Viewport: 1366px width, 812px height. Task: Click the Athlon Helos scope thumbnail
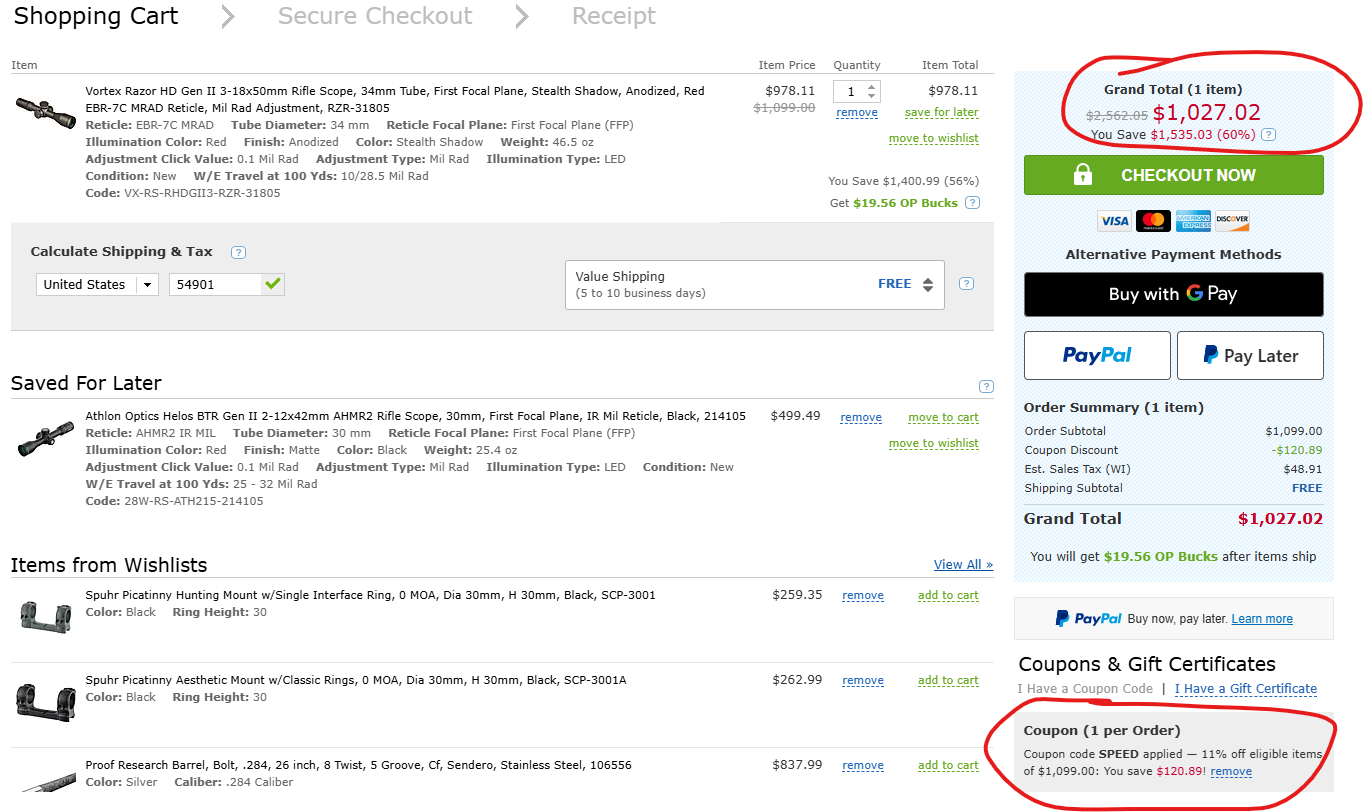coord(46,438)
